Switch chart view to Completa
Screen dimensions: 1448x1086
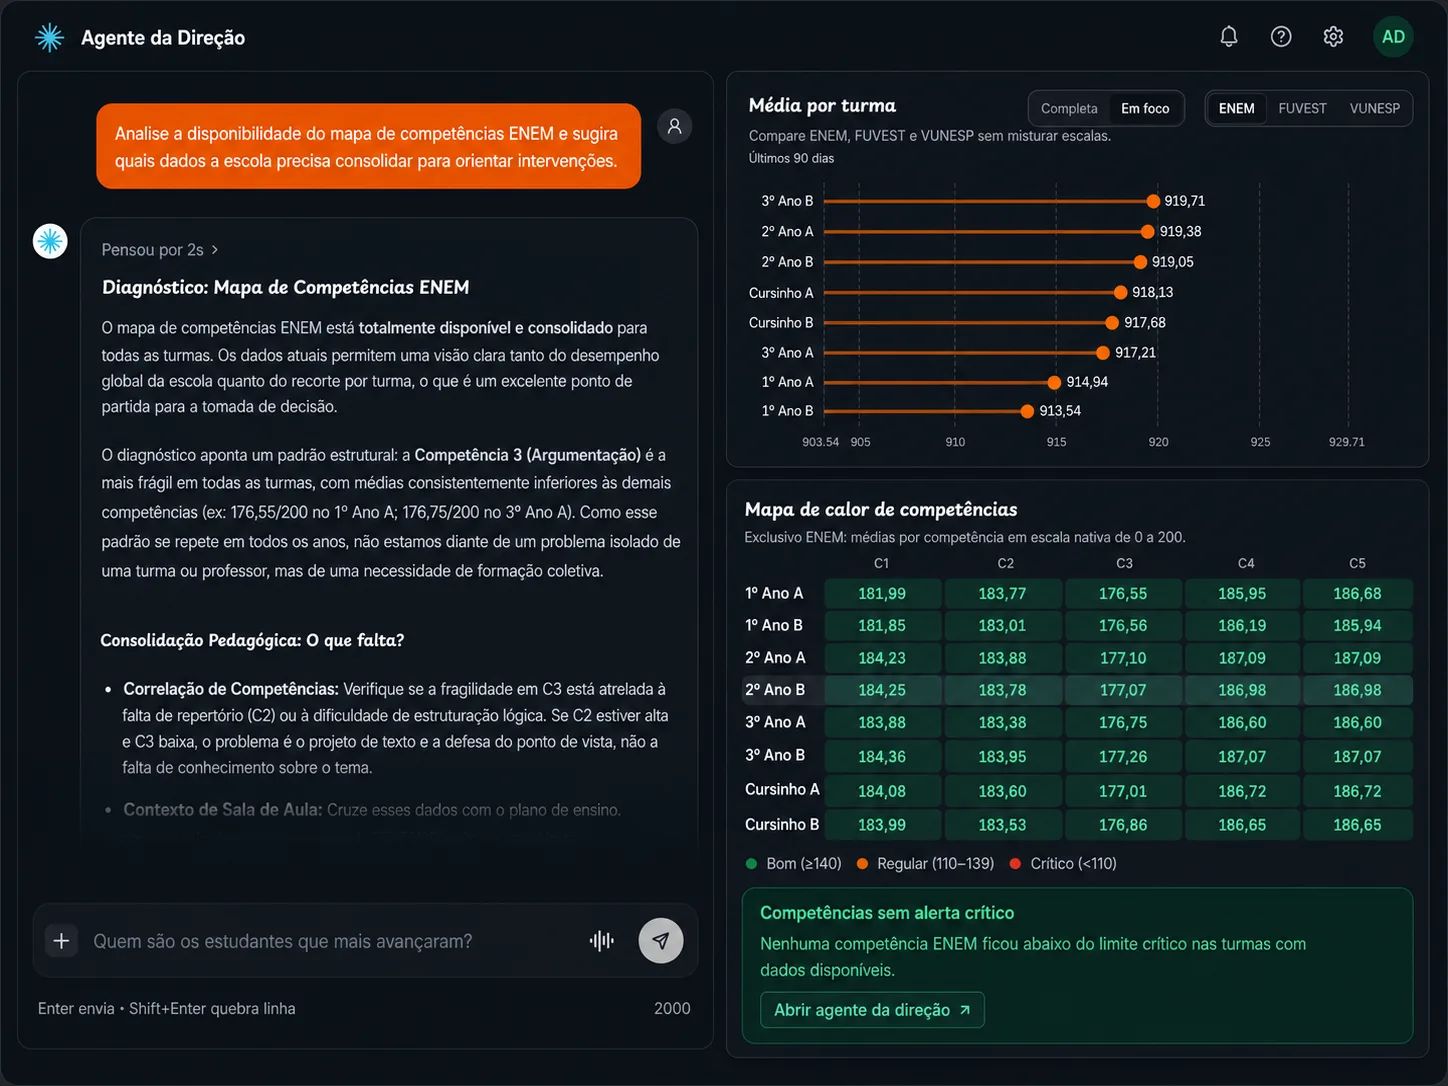click(1069, 109)
